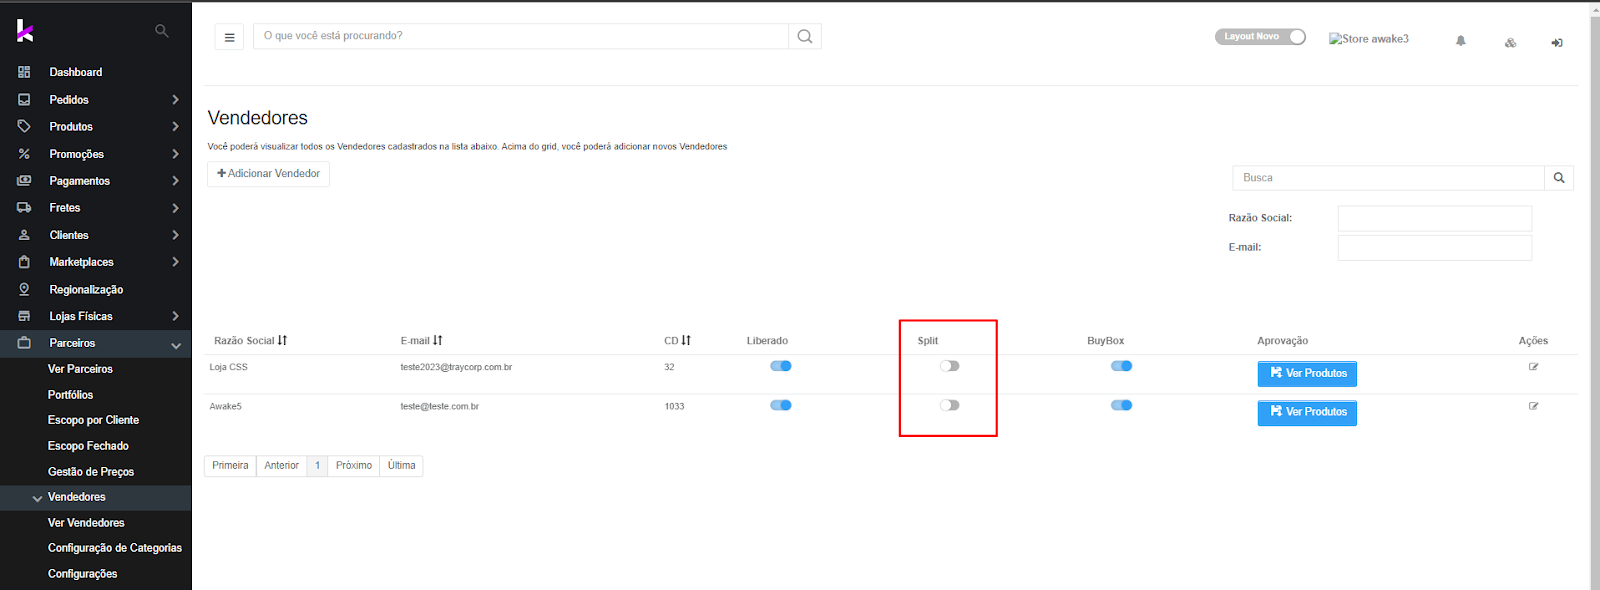Open the notifications bell
The image size is (1600, 590).
(x=1460, y=41)
